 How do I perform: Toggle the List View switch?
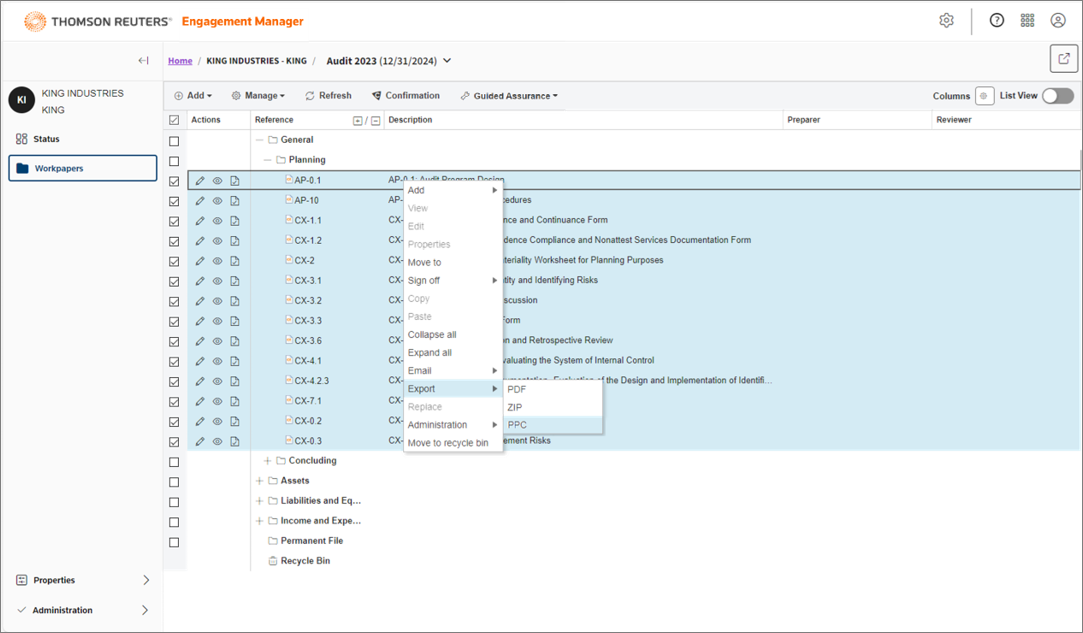coord(1057,96)
